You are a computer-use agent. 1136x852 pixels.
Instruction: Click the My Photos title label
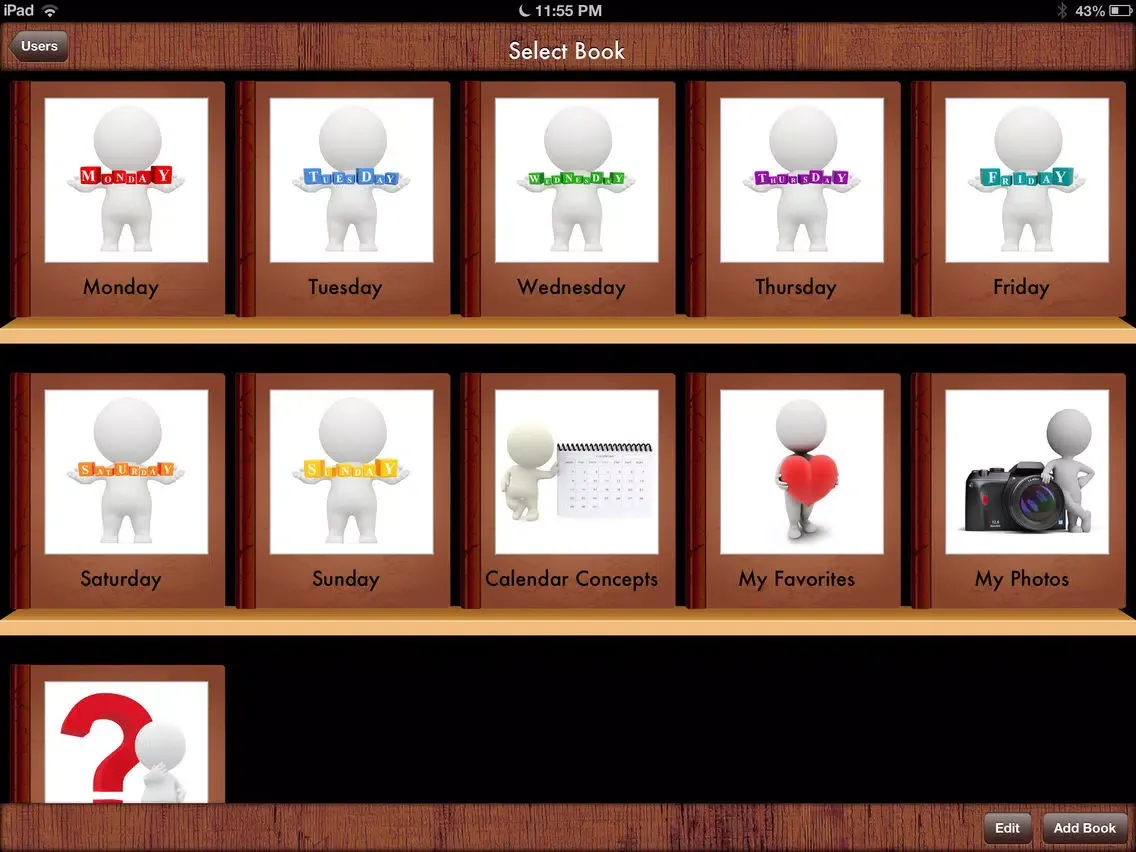(x=1022, y=579)
